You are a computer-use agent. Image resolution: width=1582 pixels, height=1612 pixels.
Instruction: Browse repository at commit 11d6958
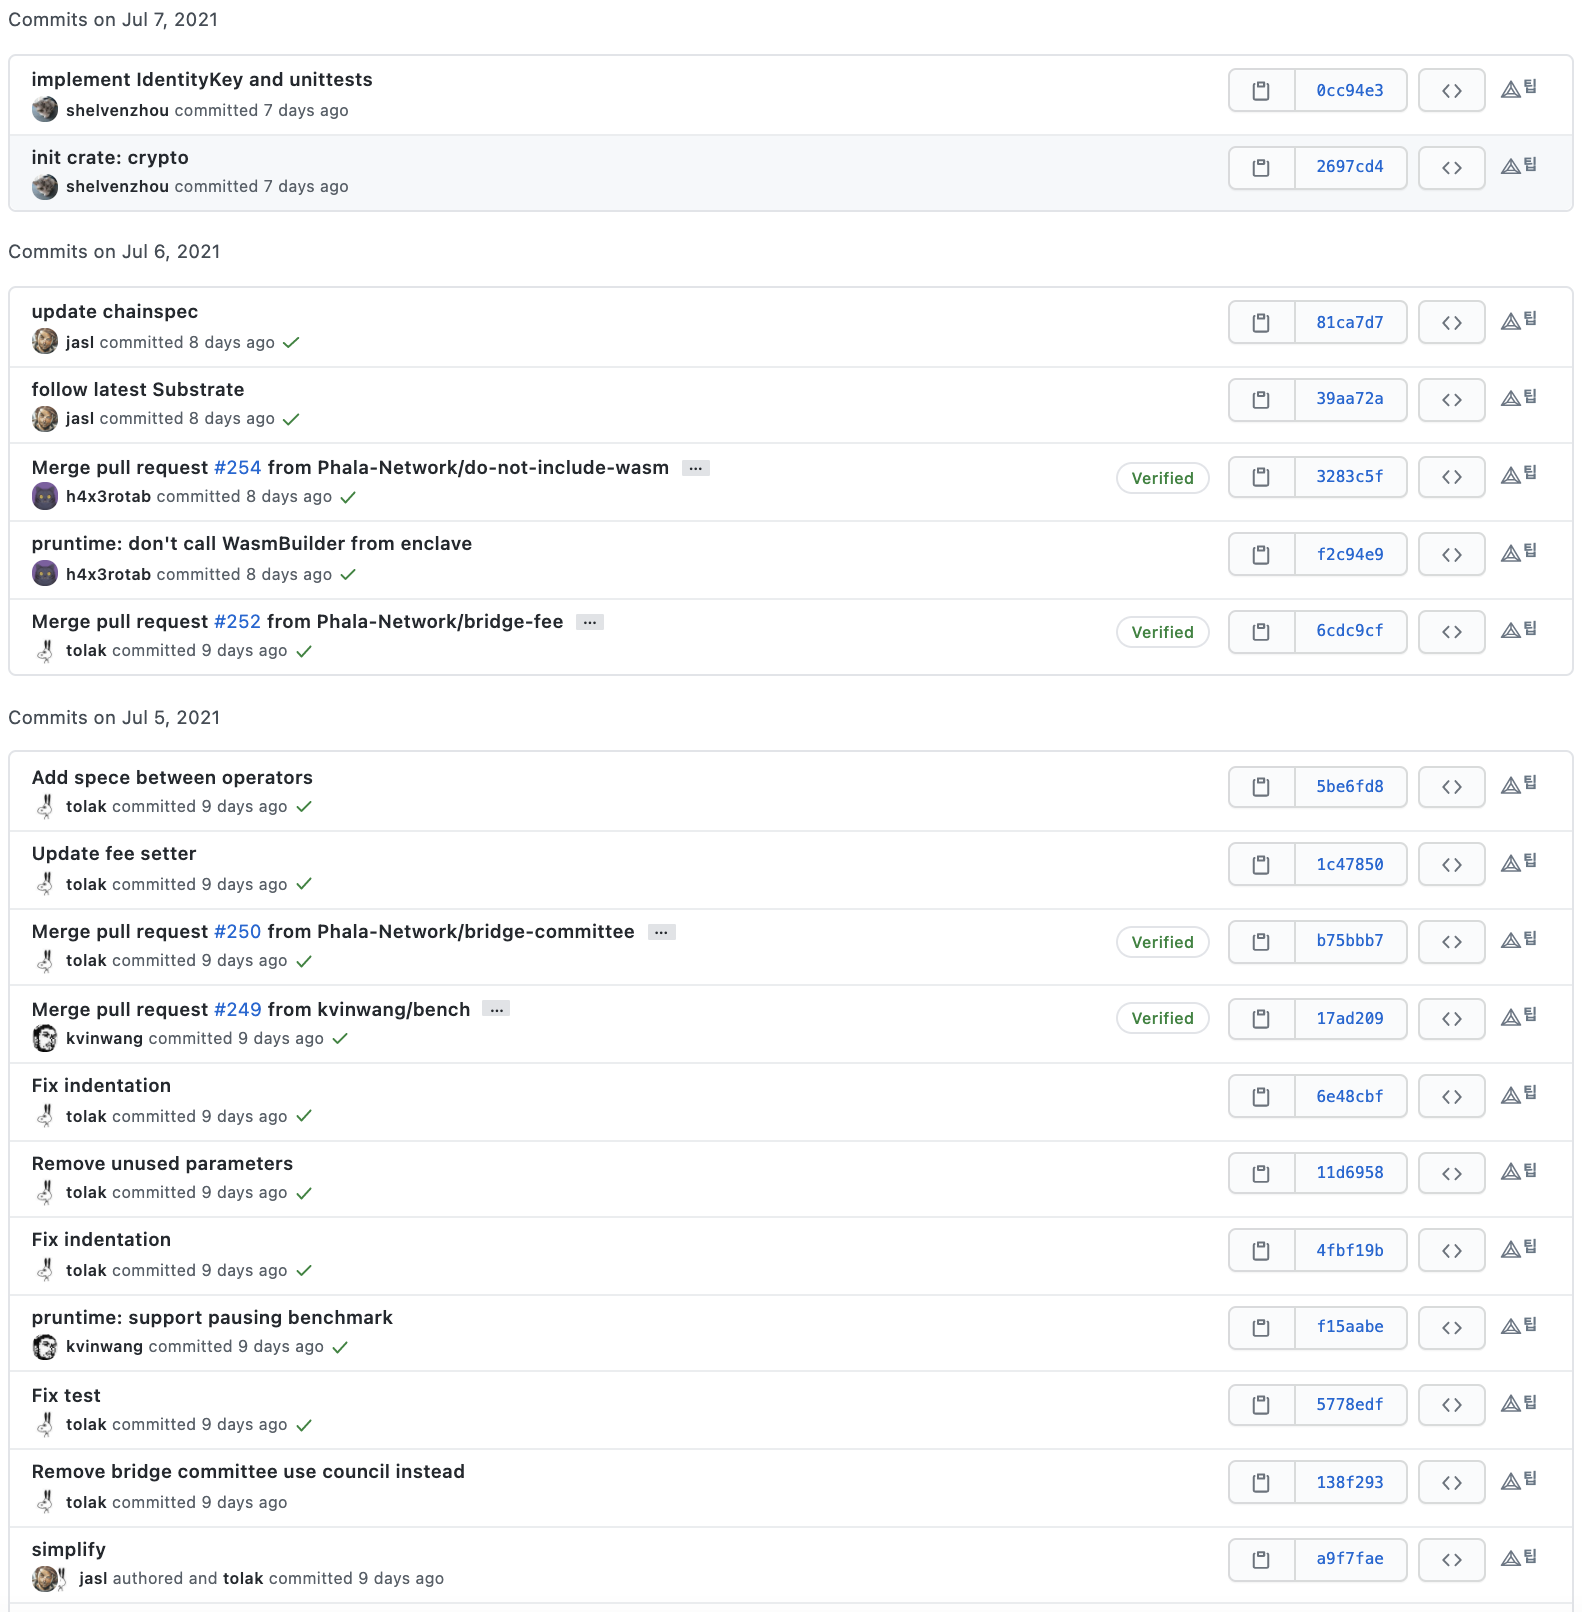[x=1452, y=1174]
